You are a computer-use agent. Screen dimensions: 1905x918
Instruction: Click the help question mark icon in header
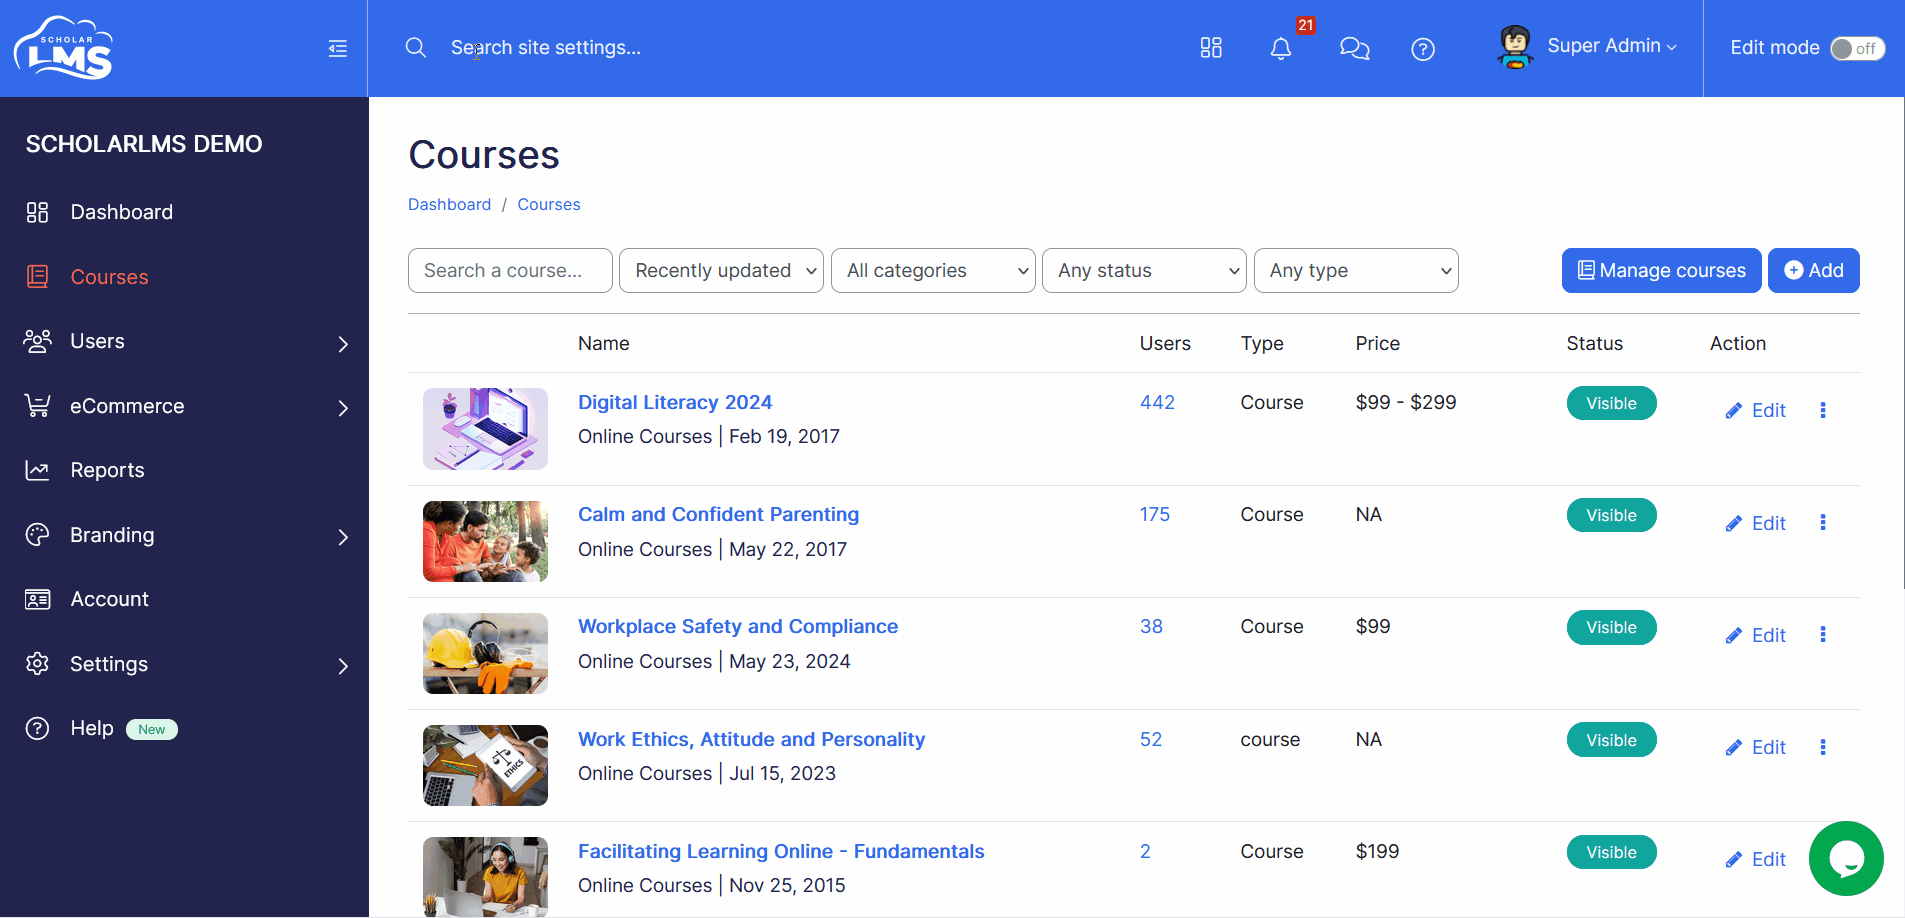[1423, 49]
